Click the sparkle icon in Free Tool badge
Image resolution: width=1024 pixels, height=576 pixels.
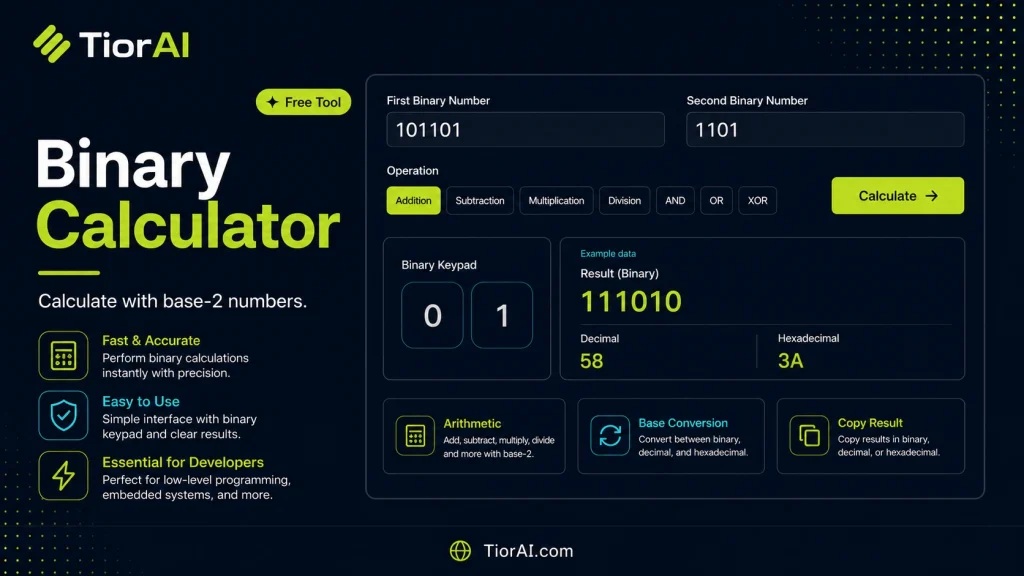point(272,102)
